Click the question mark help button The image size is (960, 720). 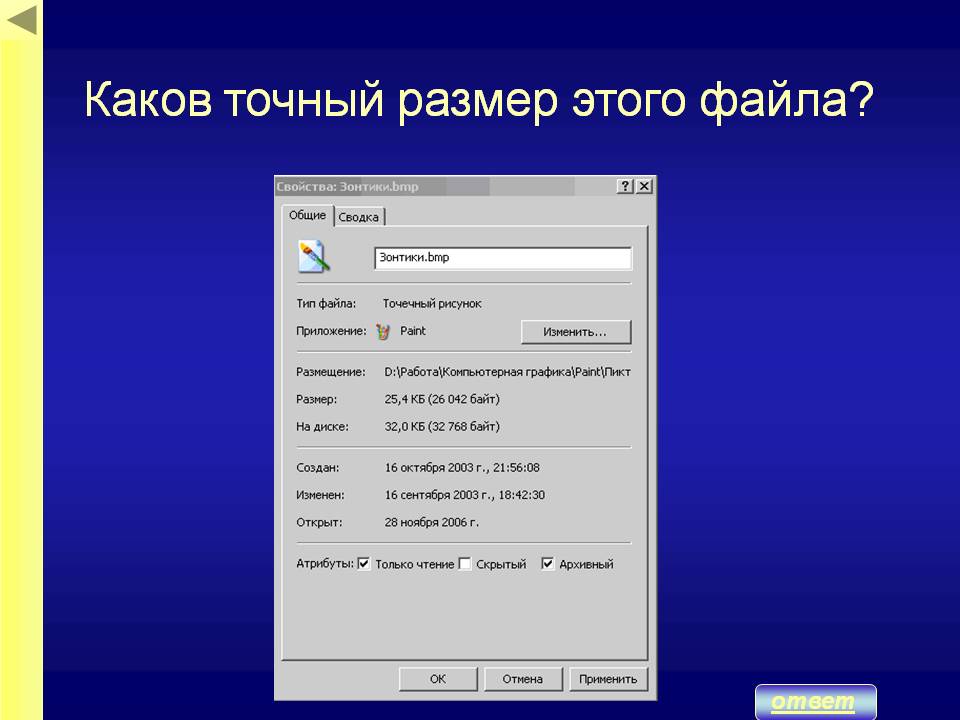click(625, 187)
